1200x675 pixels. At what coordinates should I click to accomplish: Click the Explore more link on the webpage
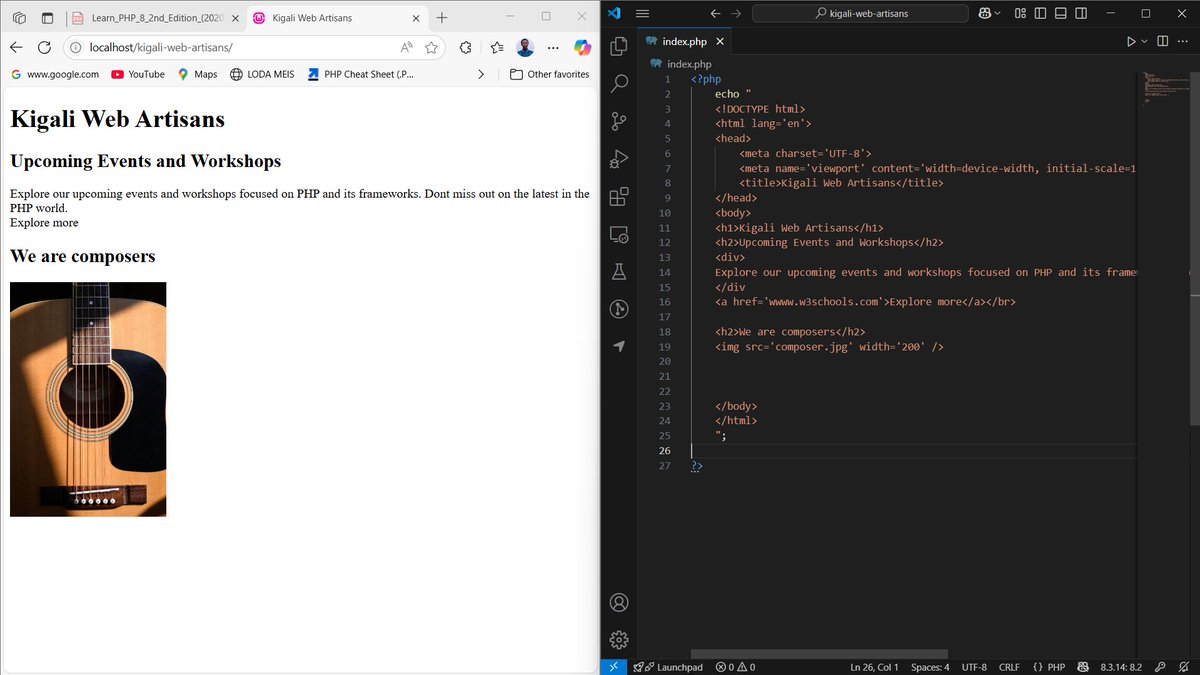[x=43, y=222]
